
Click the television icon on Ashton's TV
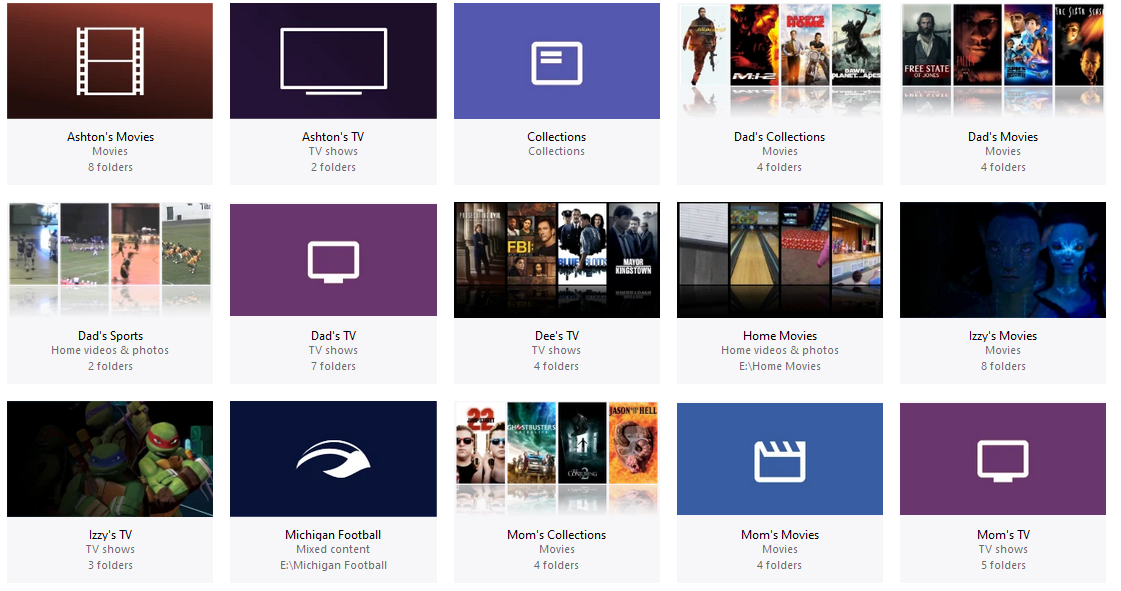coord(333,61)
